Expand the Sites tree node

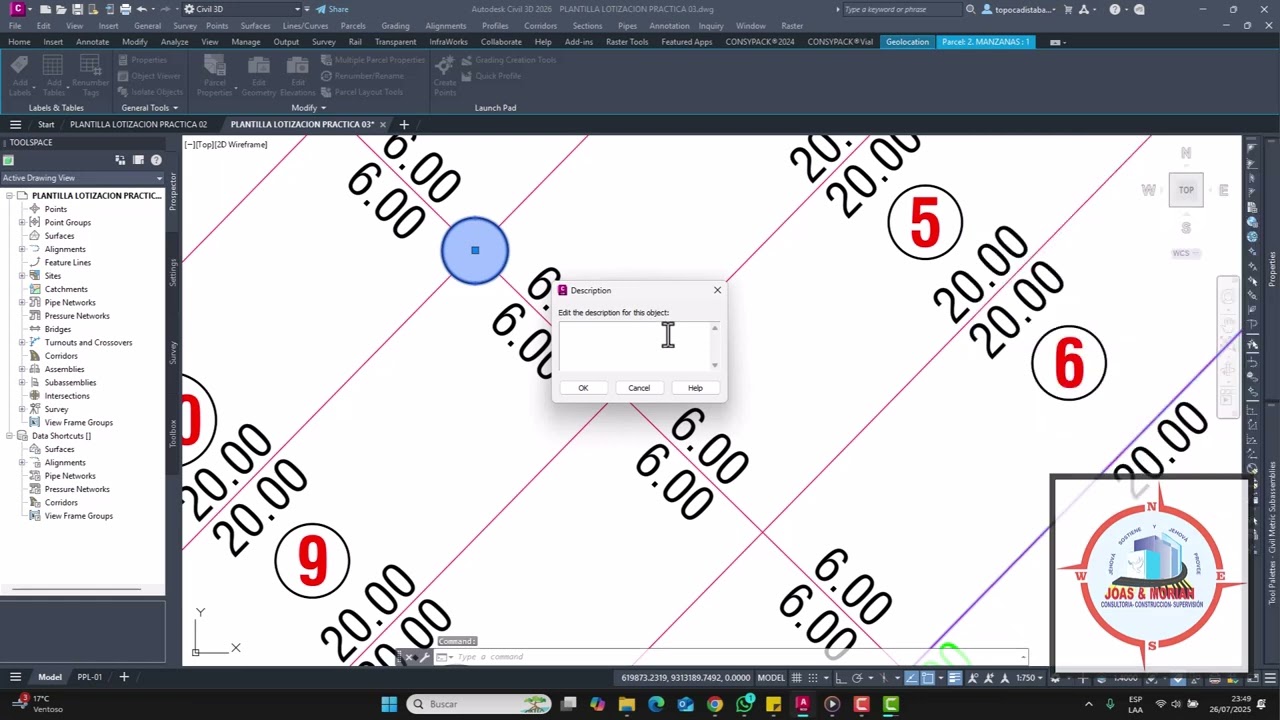pyautogui.click(x=21, y=276)
